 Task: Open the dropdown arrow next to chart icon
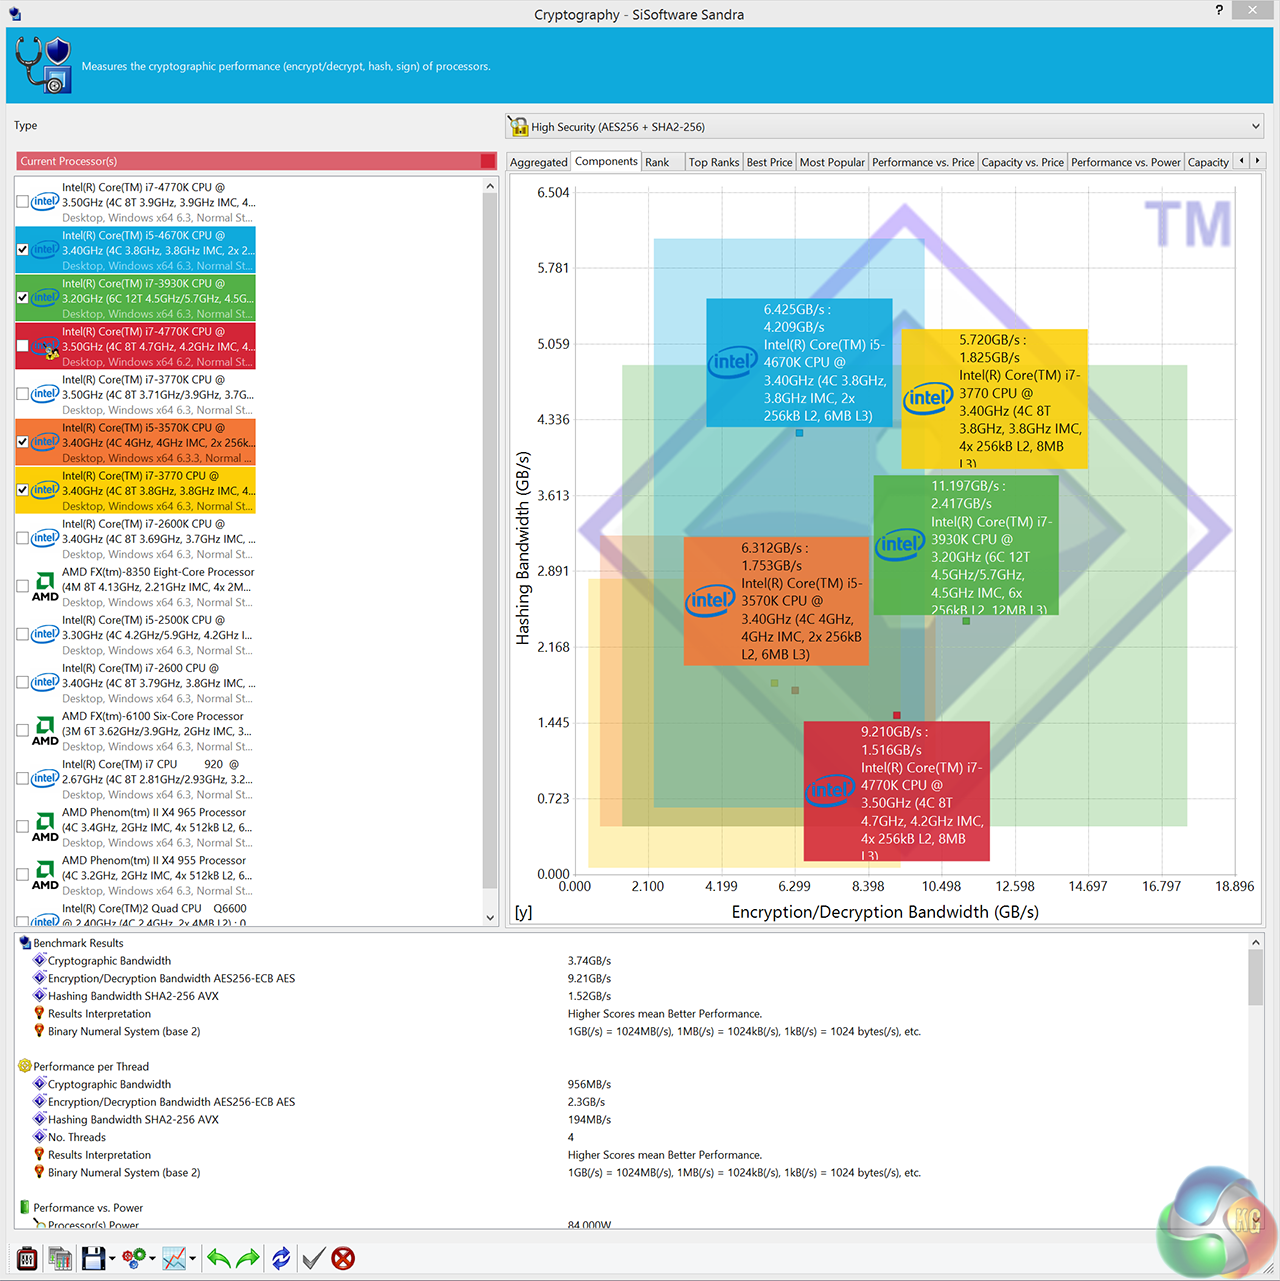point(192,1259)
